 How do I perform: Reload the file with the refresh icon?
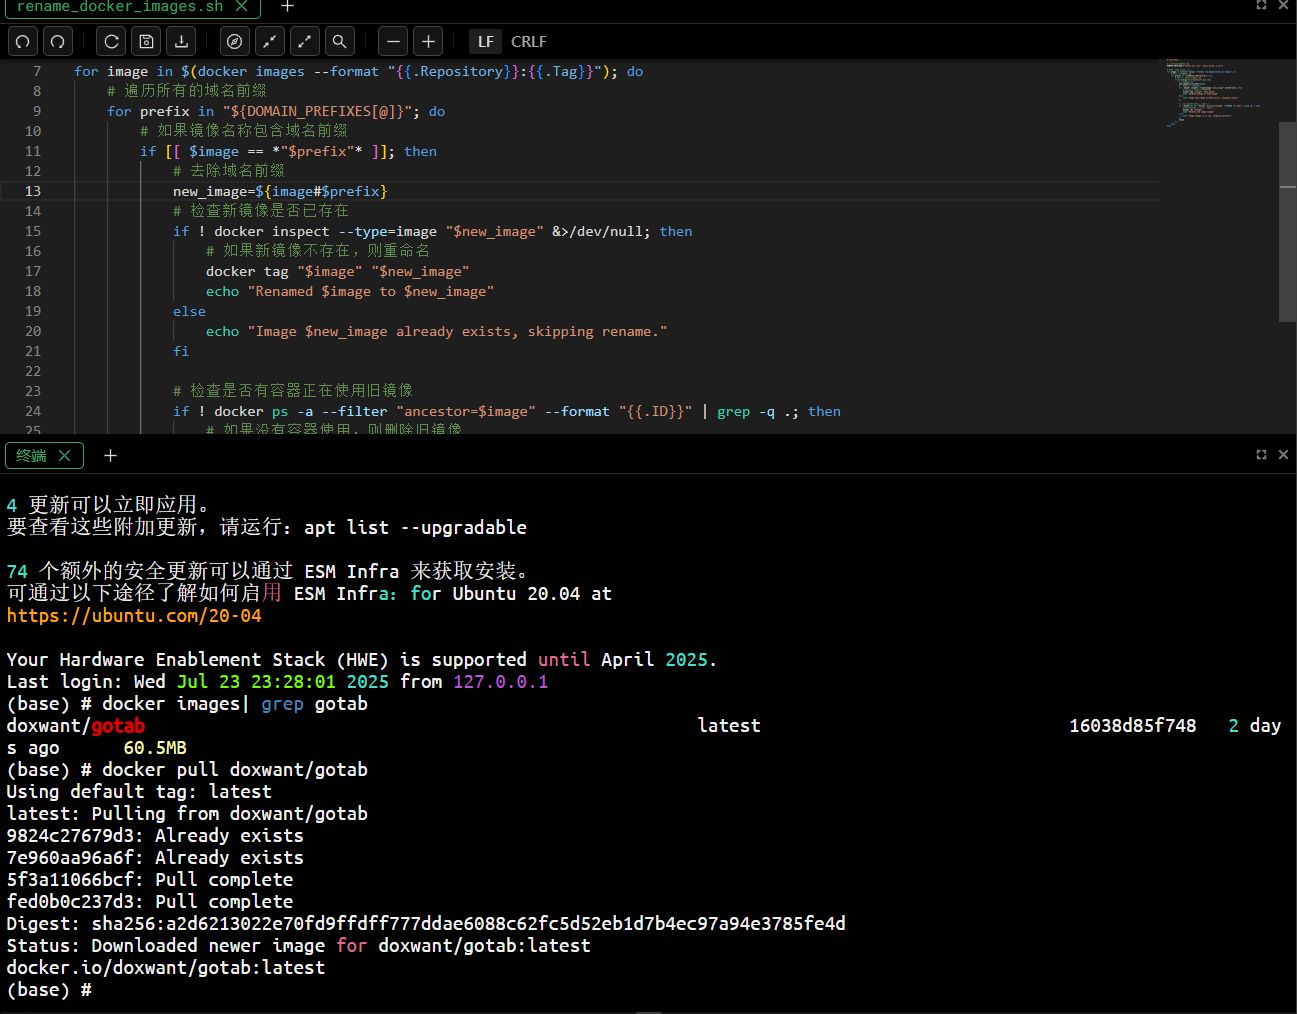[112, 42]
